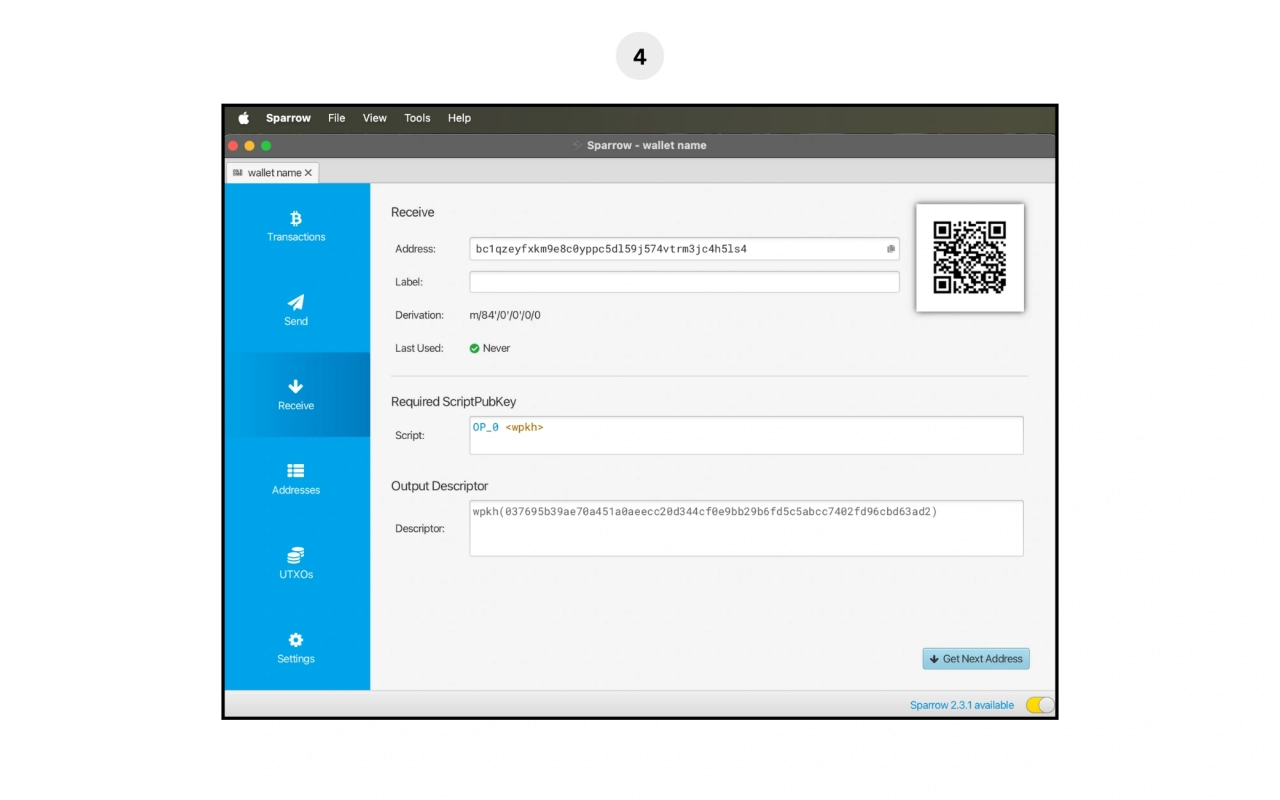Image resolution: width=1280 pixels, height=800 pixels.
Task: Click the red window close button
Action: [x=233, y=146]
